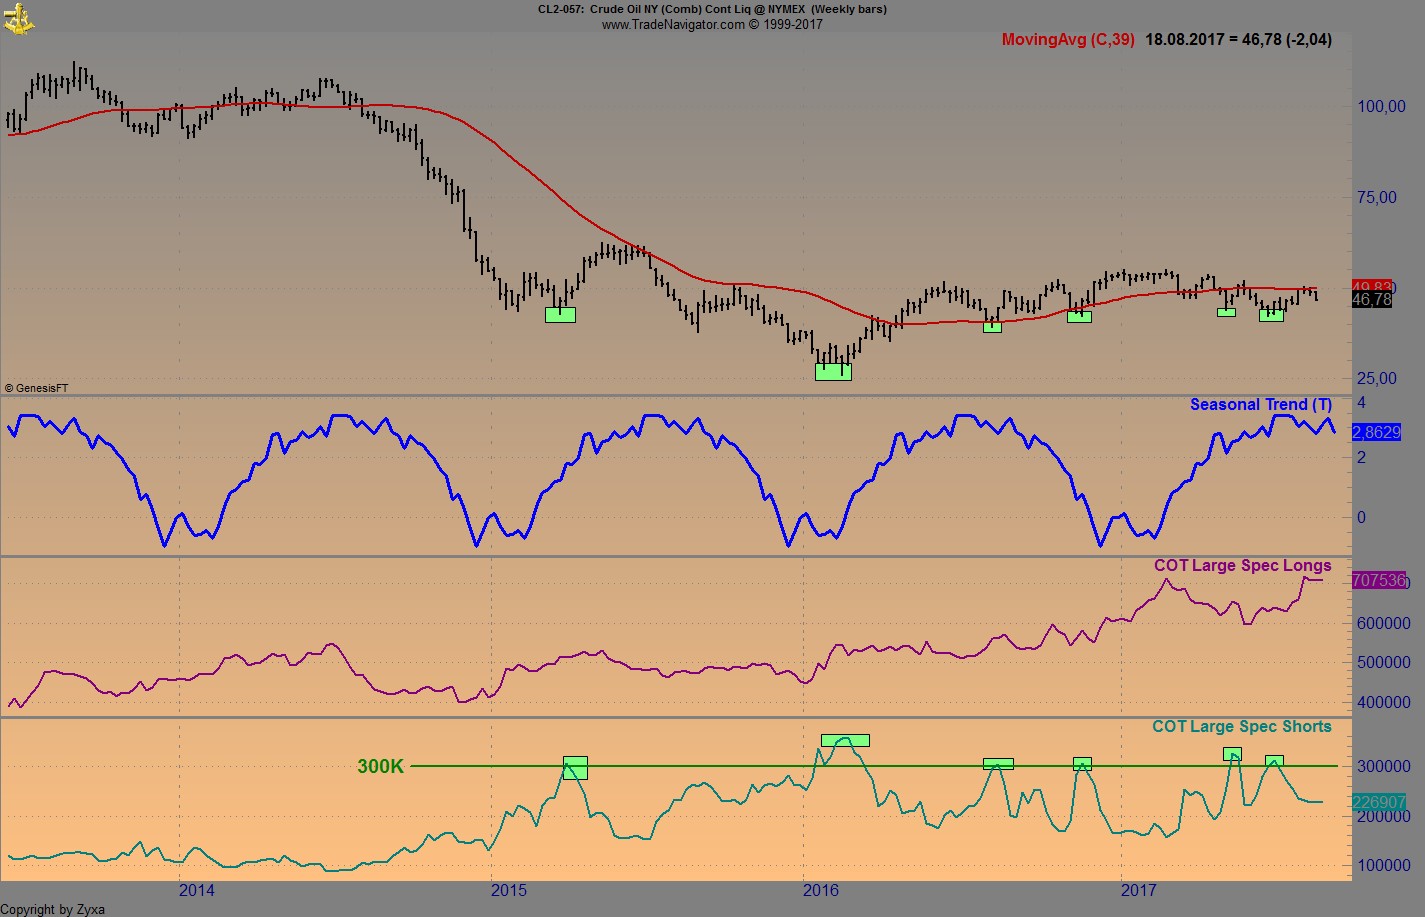Viewport: 1425px width, 917px height.
Task: Select the red MovingAvg (C,39) legend entry
Action: [x=1068, y=39]
